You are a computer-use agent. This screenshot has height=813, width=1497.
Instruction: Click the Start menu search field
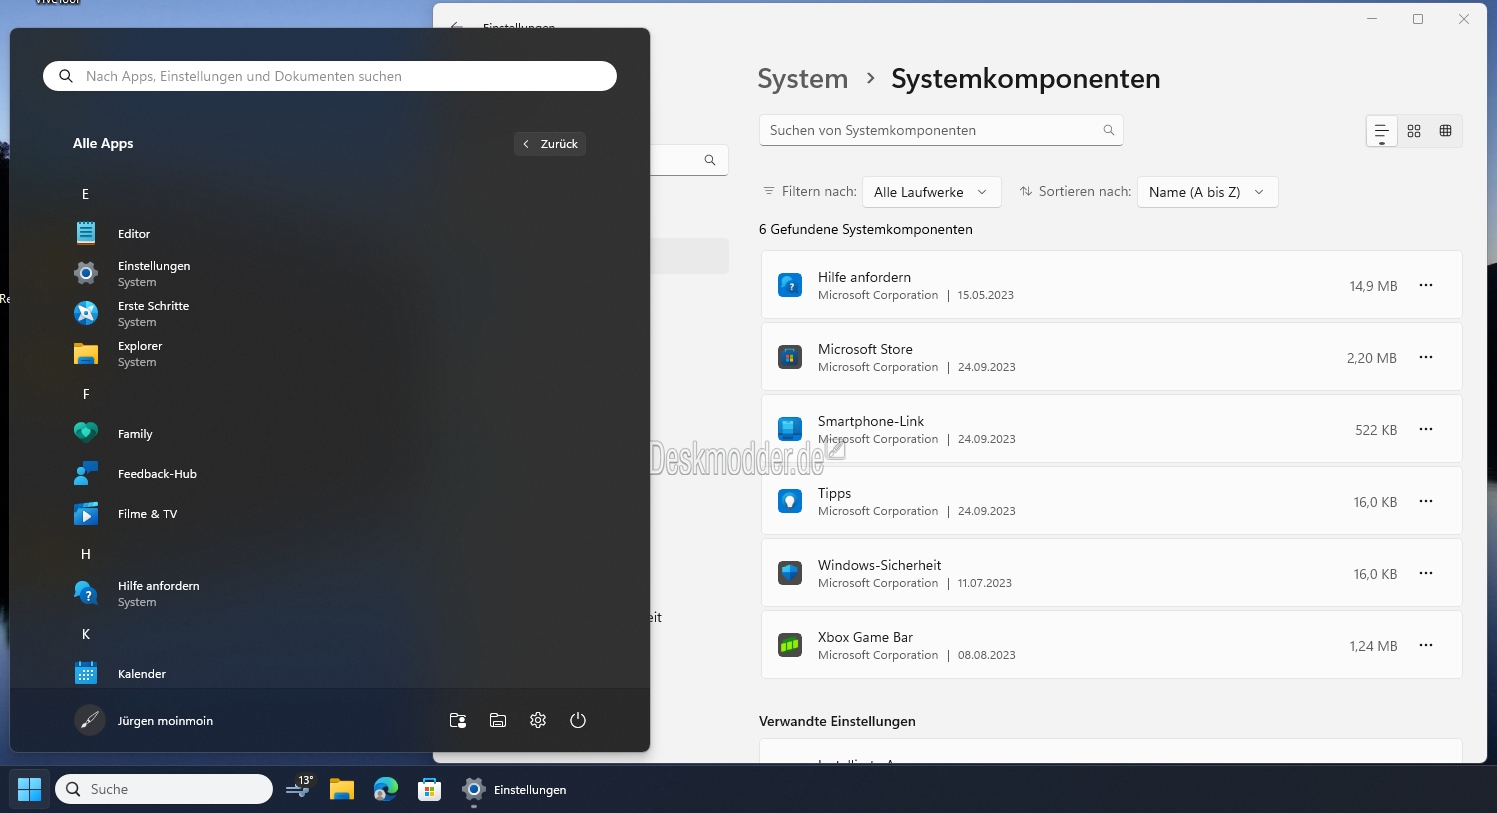pyautogui.click(x=330, y=76)
